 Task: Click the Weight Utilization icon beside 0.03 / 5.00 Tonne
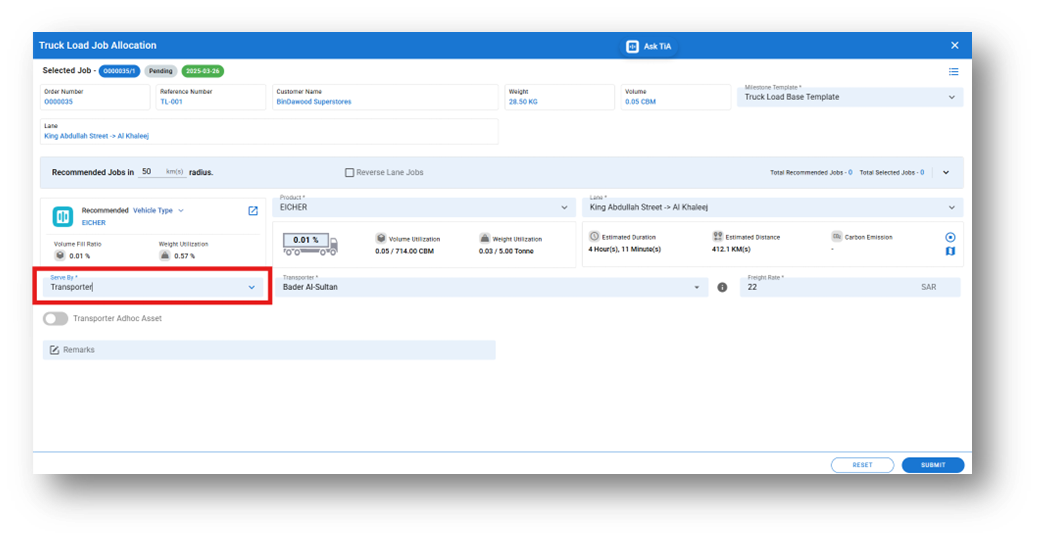485,238
